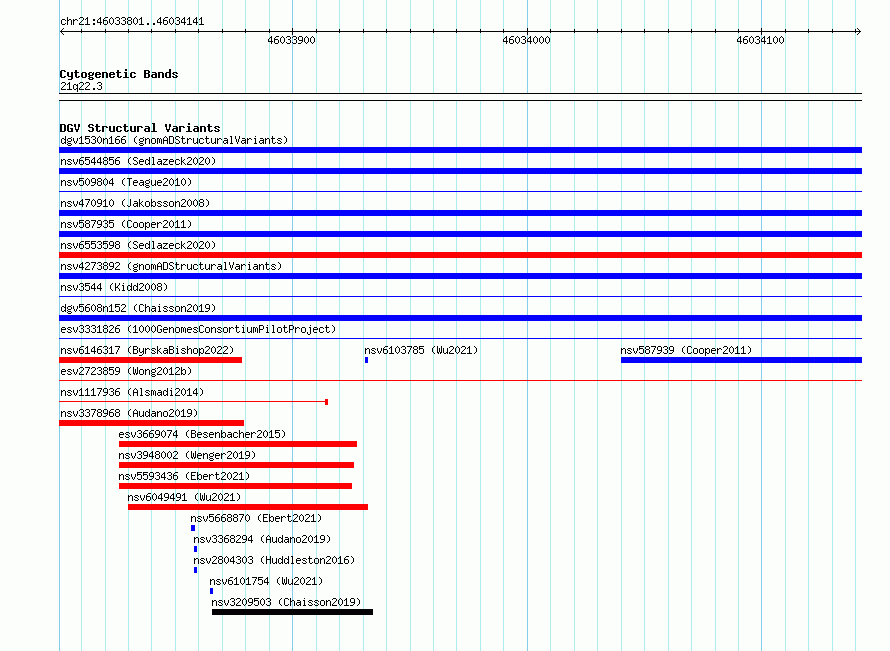Click the Cytogenetic Bands track title

point(119,74)
